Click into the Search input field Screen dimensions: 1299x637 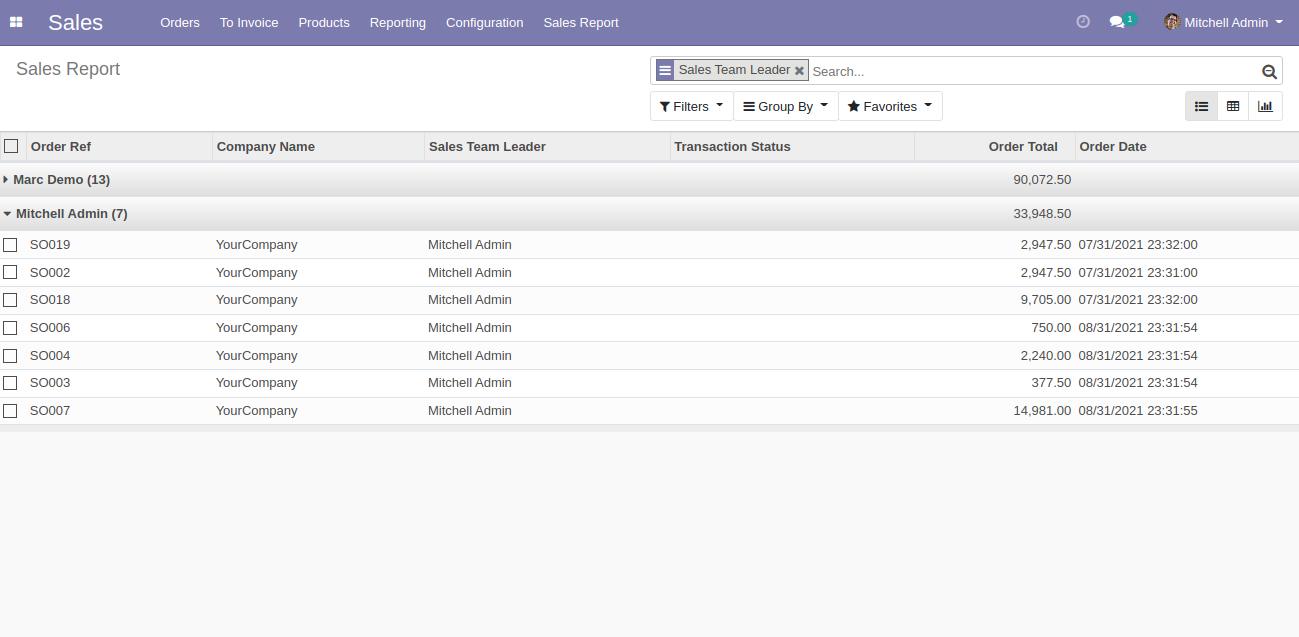point(1030,71)
